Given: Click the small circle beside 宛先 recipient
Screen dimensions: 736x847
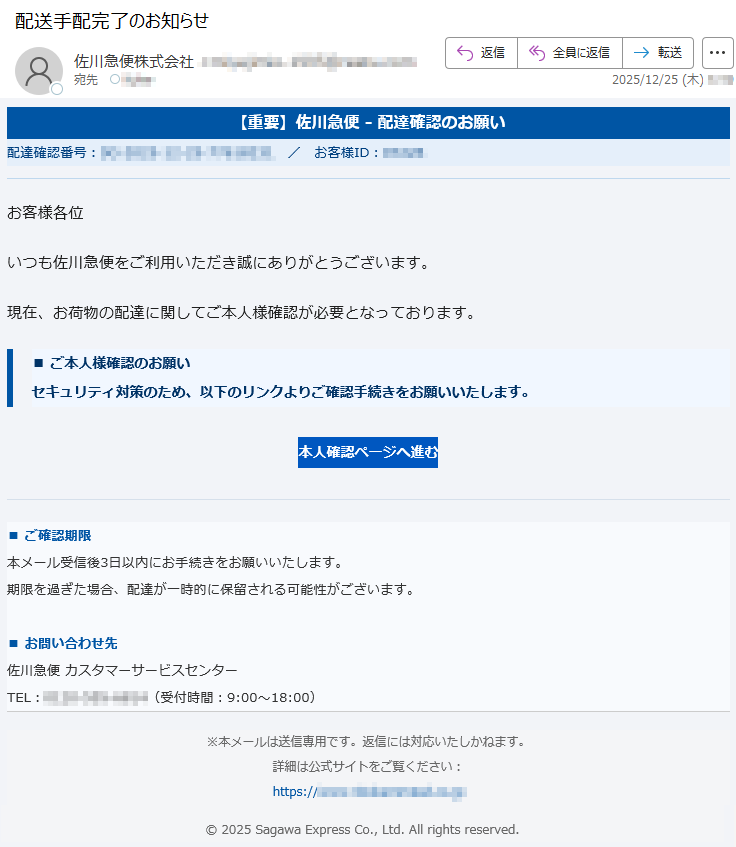Looking at the screenshot, I should [x=114, y=79].
